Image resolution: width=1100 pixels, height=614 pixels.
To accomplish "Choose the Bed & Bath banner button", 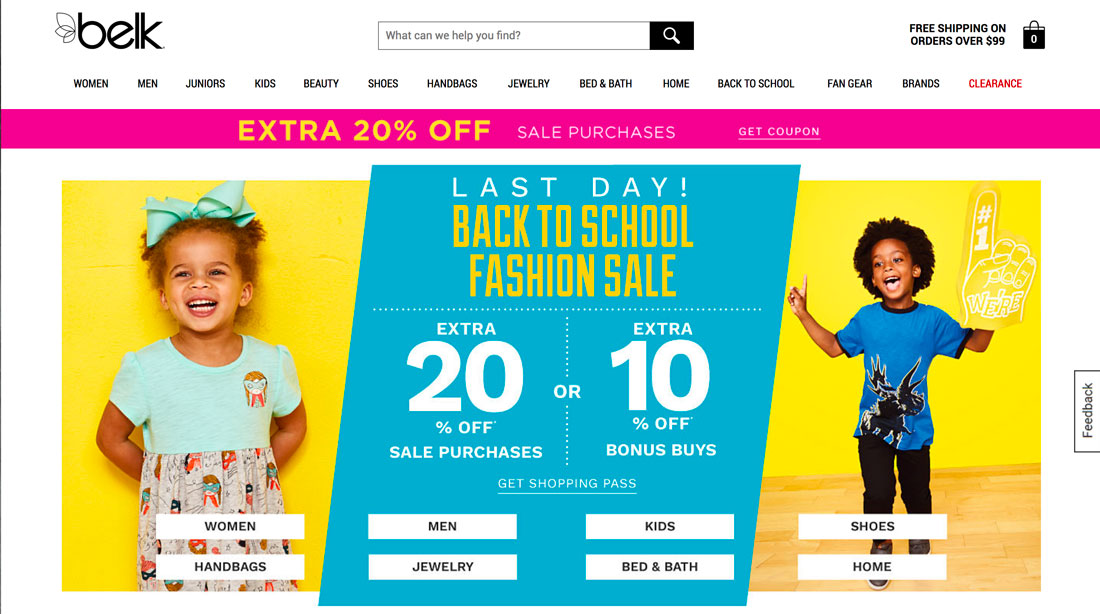I will (x=659, y=567).
